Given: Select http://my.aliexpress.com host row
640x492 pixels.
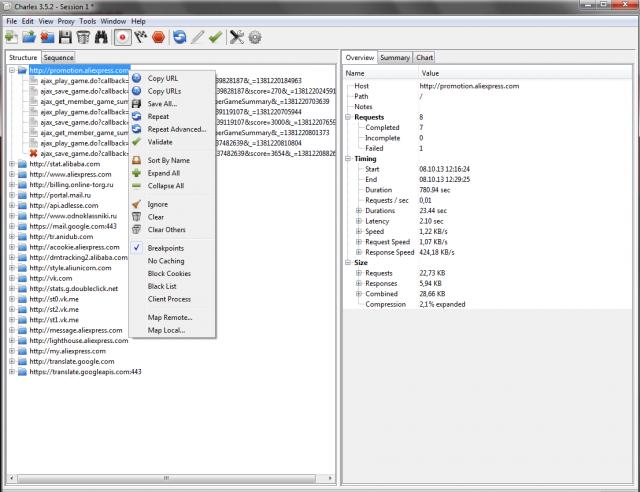Looking at the screenshot, I should tap(67, 351).
